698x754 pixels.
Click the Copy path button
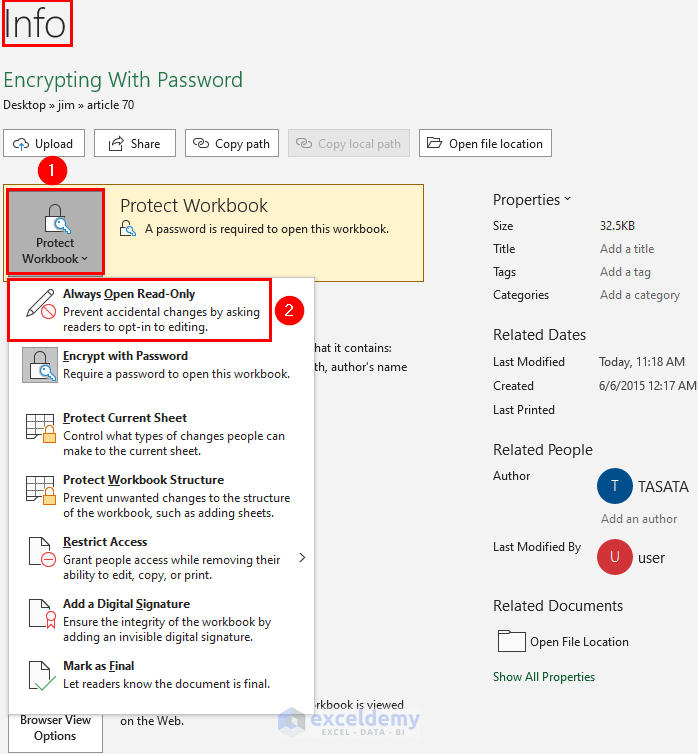(232, 143)
